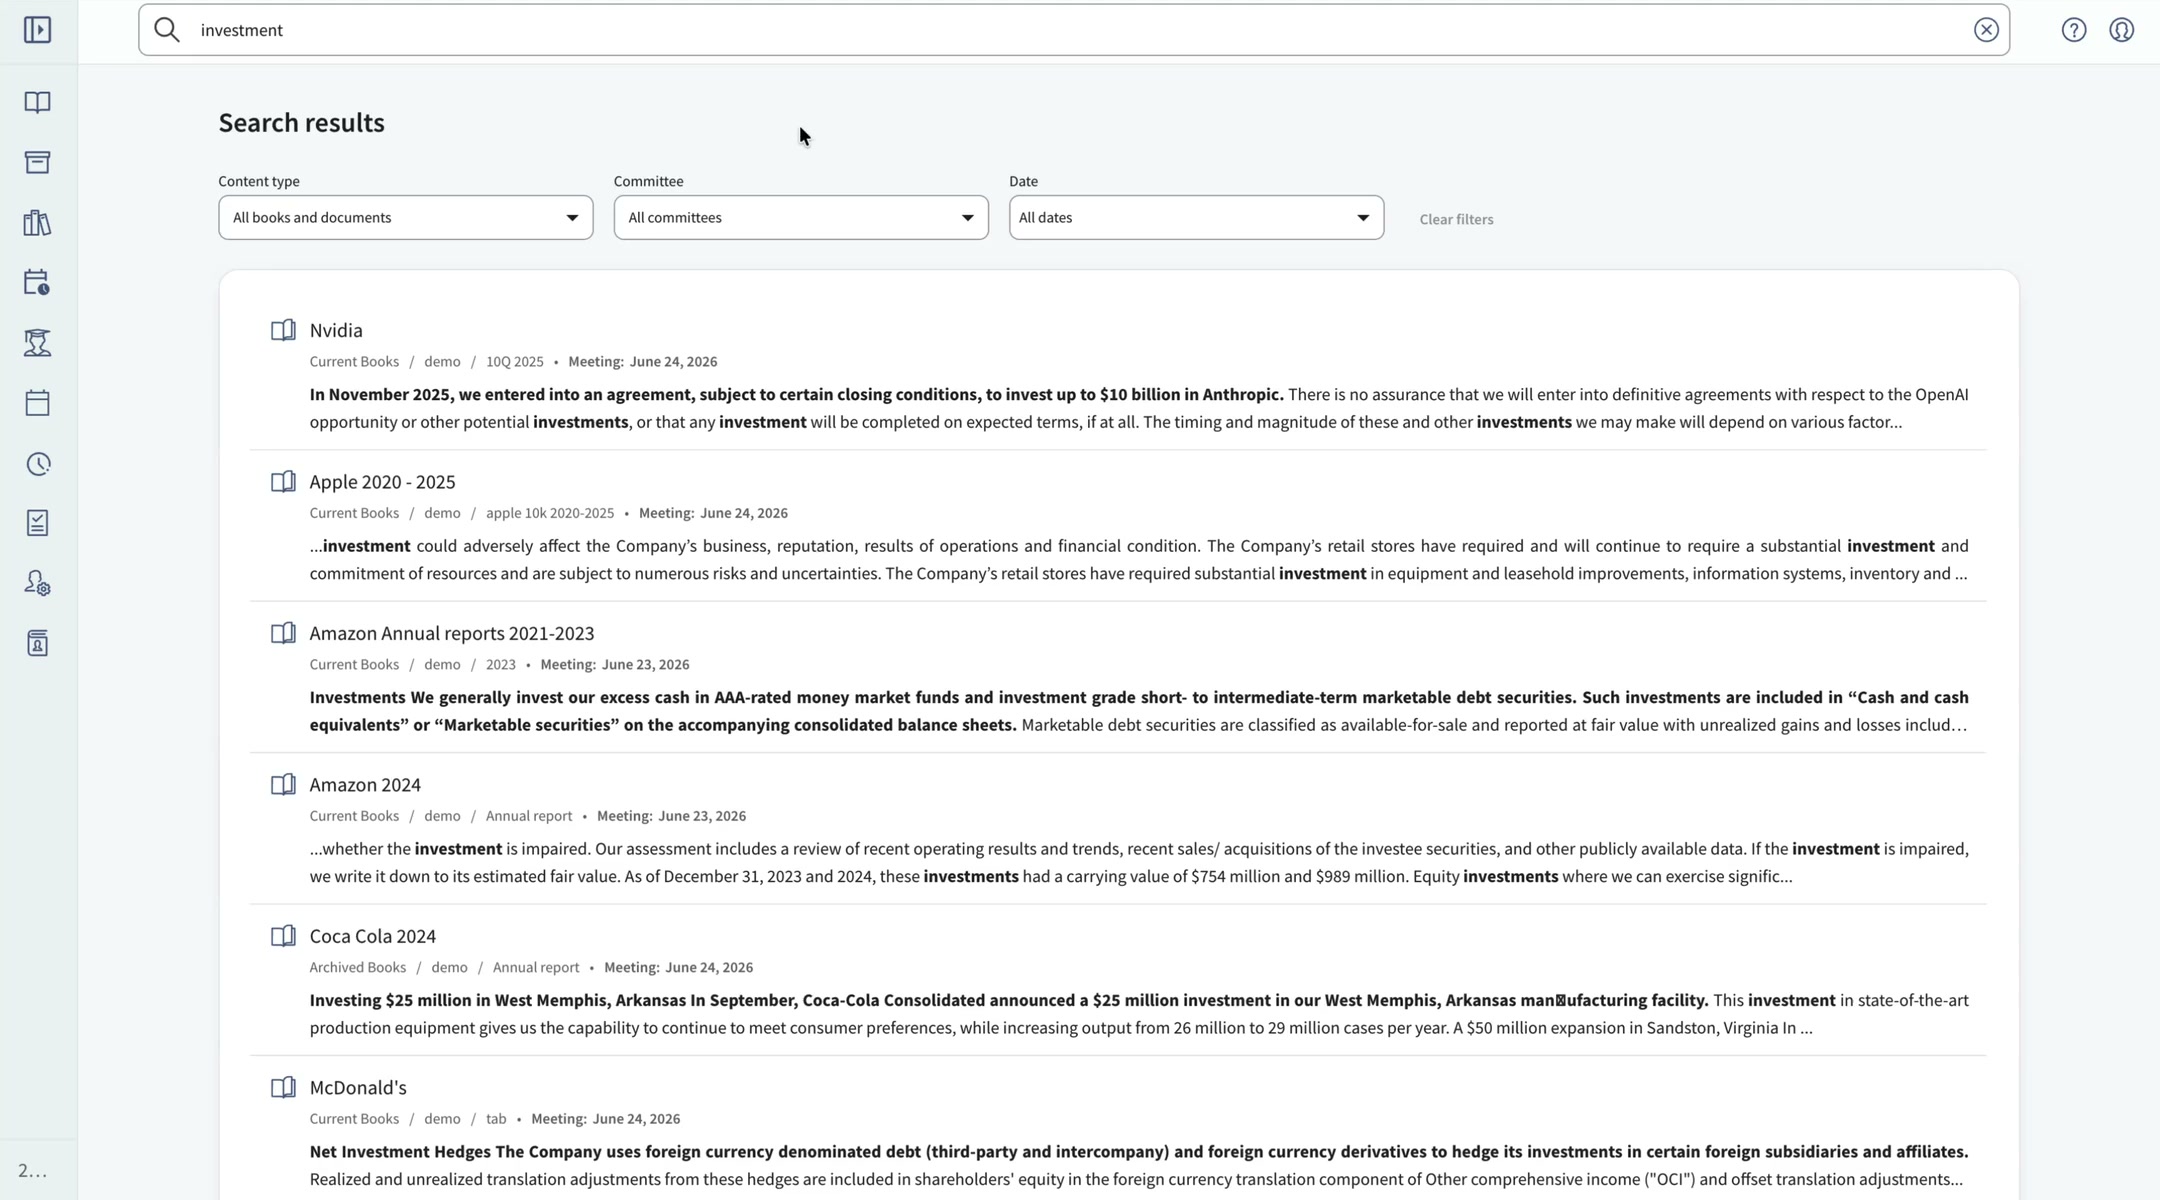Screen dimensions: 2160x1200
Task: Open the Date filter dropdown
Action: (1196, 217)
